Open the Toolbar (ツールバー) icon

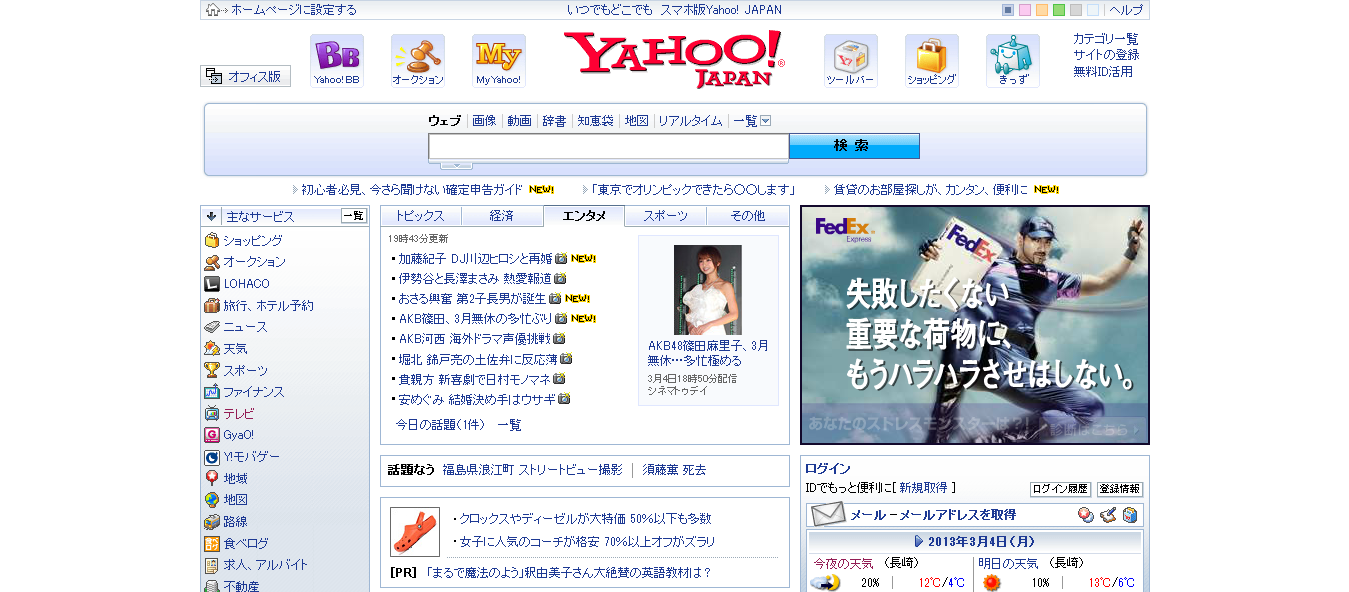coord(851,61)
